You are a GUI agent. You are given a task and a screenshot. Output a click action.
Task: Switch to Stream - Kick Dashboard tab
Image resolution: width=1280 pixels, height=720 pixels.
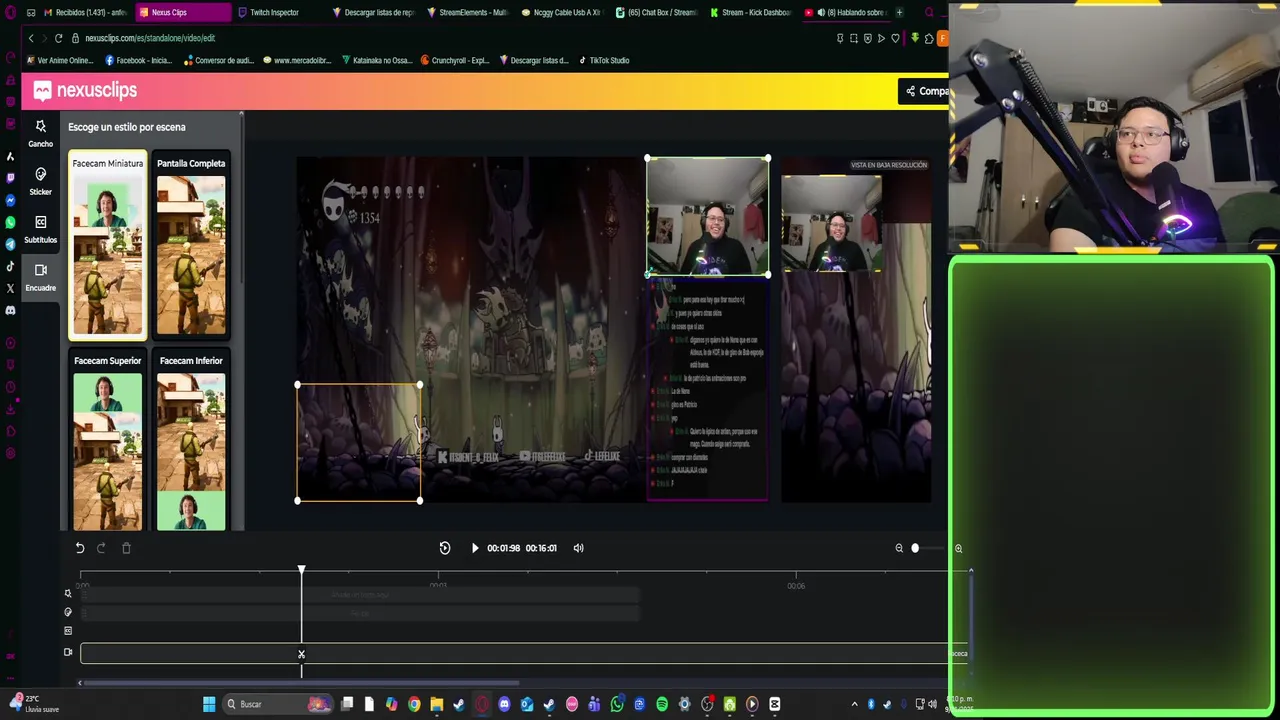pos(750,12)
